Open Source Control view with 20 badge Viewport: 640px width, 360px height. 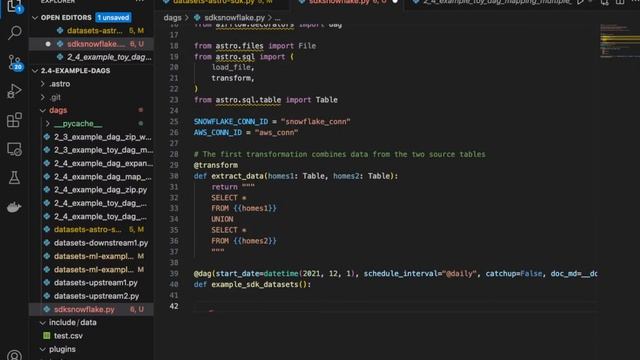point(15,62)
